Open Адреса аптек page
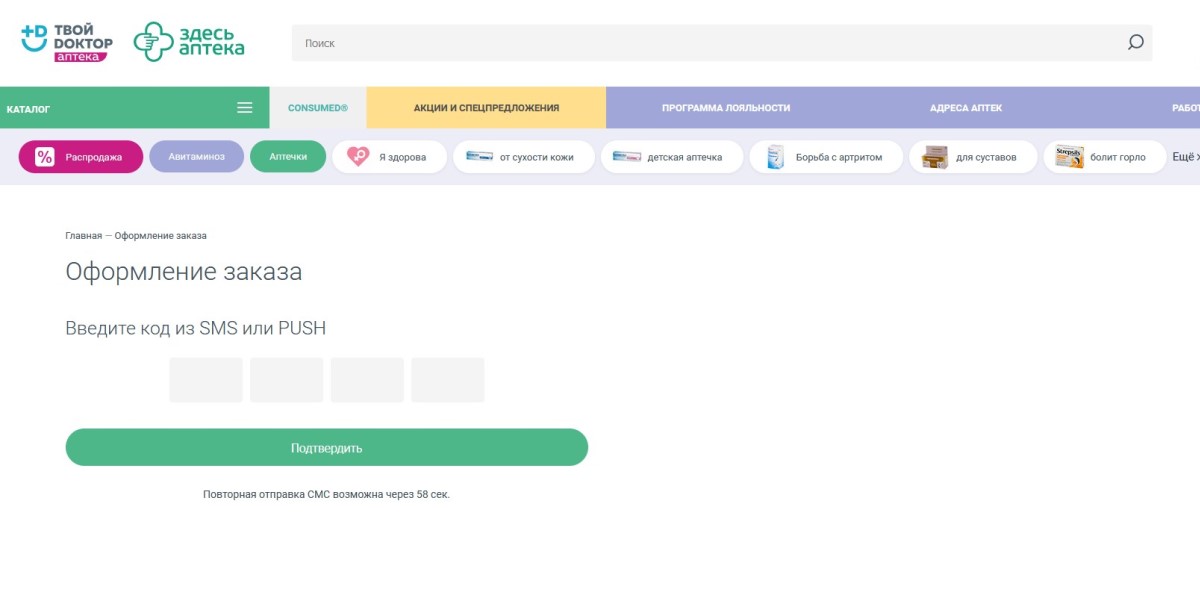 [x=965, y=108]
